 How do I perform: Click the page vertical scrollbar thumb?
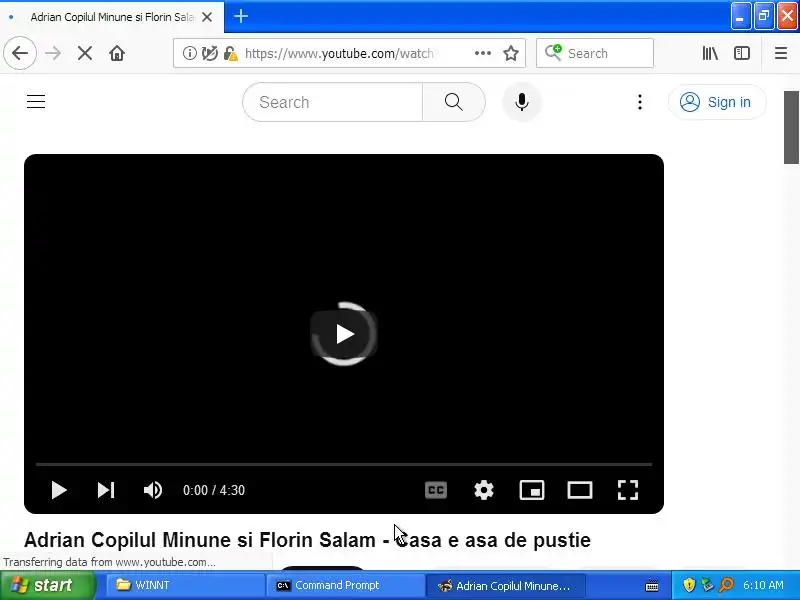[x=791, y=128]
